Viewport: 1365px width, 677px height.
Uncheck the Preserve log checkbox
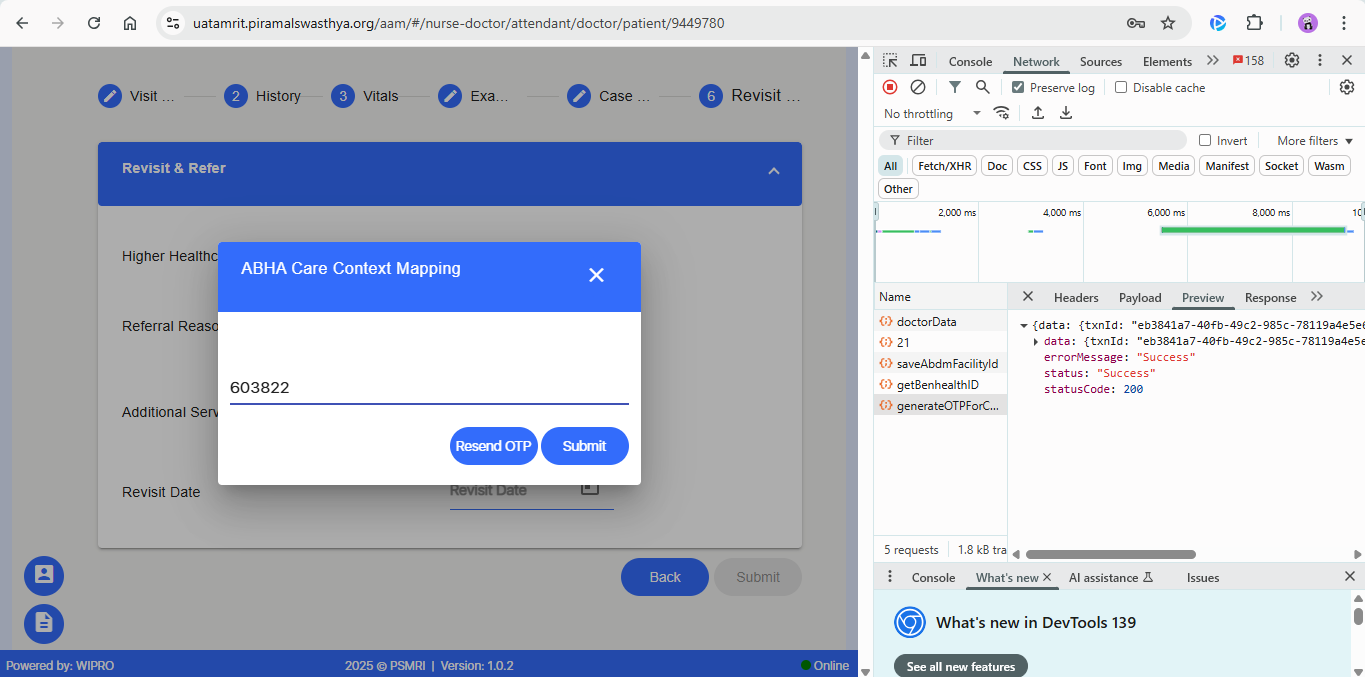(x=1018, y=88)
